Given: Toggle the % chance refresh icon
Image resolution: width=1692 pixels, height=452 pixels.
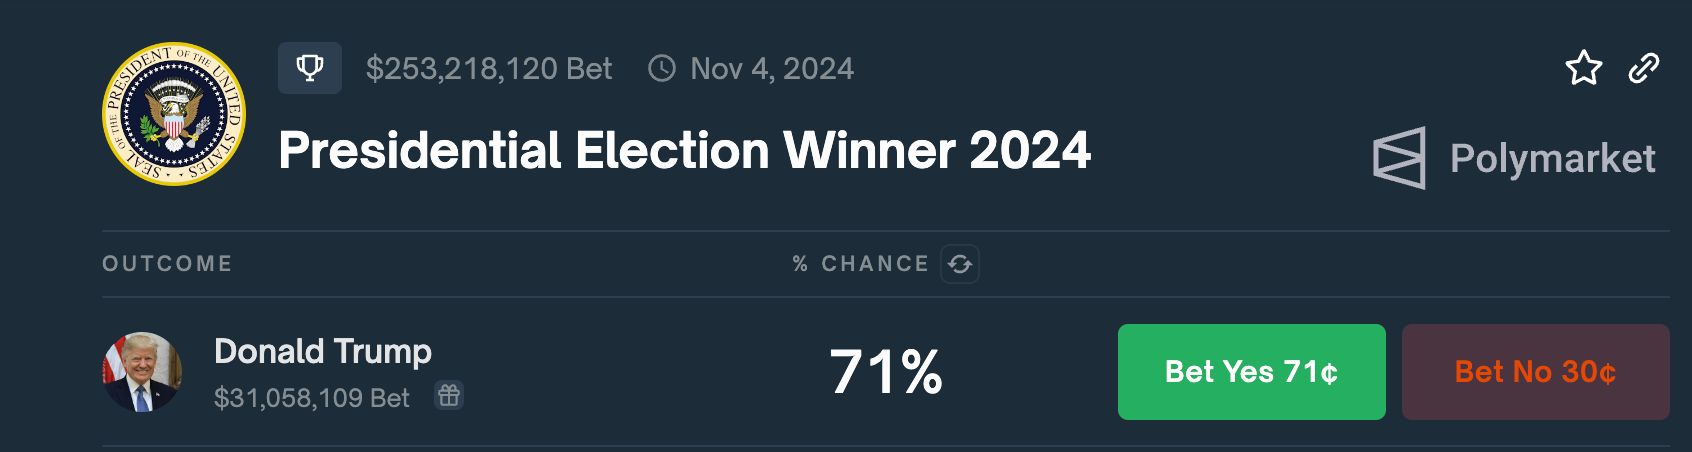Looking at the screenshot, I should coord(960,264).
